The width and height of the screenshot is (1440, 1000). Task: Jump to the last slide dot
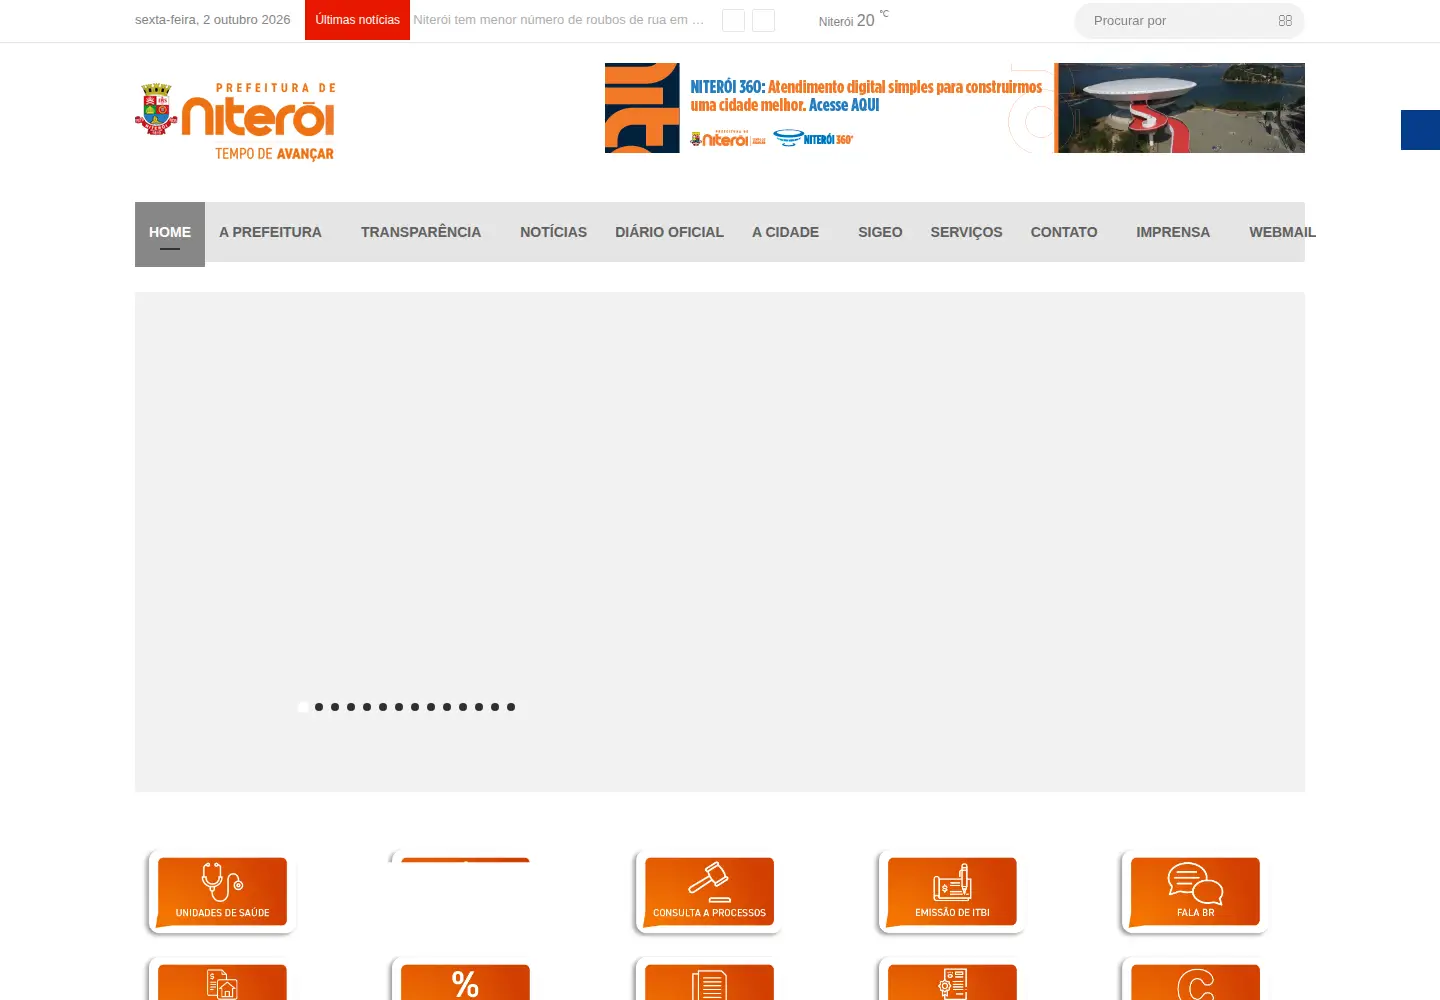coord(511,707)
